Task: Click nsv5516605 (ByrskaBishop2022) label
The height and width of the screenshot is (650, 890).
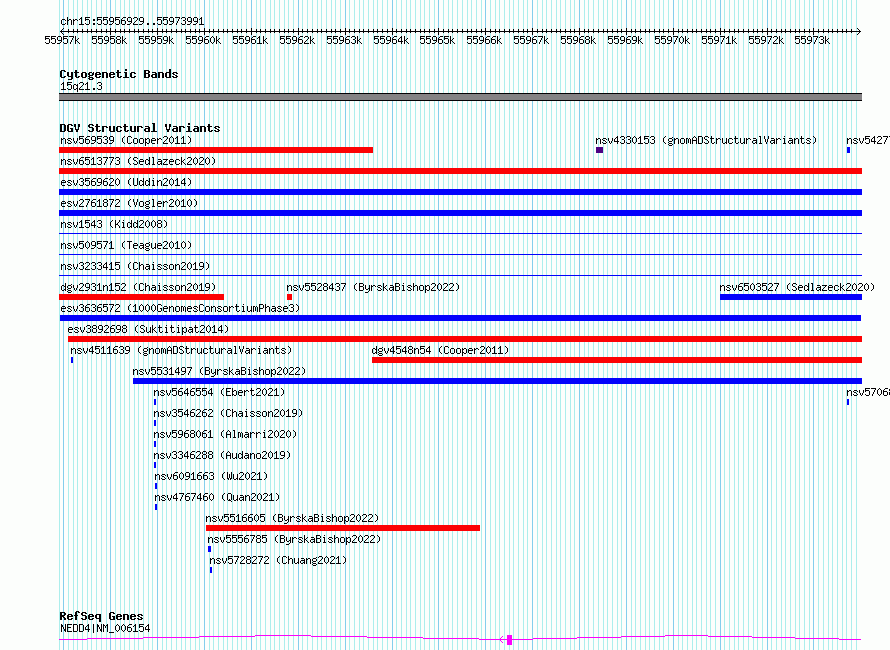Action: (x=292, y=518)
